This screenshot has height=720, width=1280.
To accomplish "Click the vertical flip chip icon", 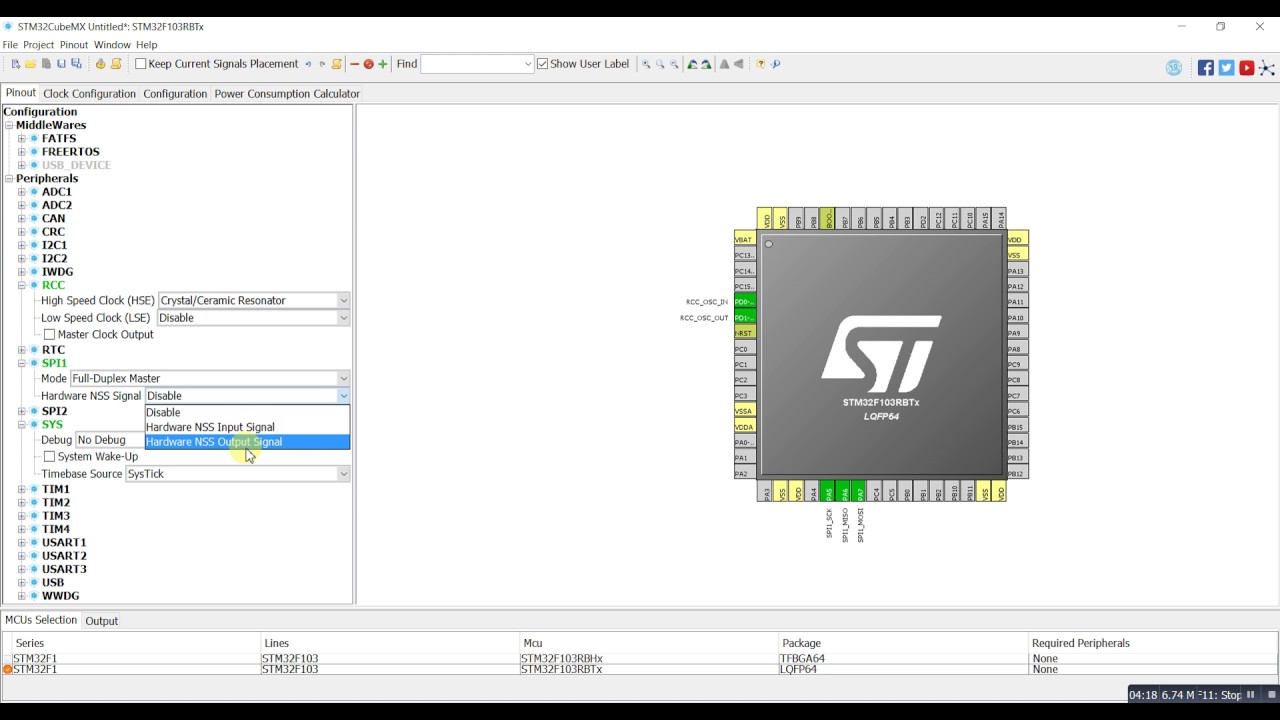I will tap(724, 64).
